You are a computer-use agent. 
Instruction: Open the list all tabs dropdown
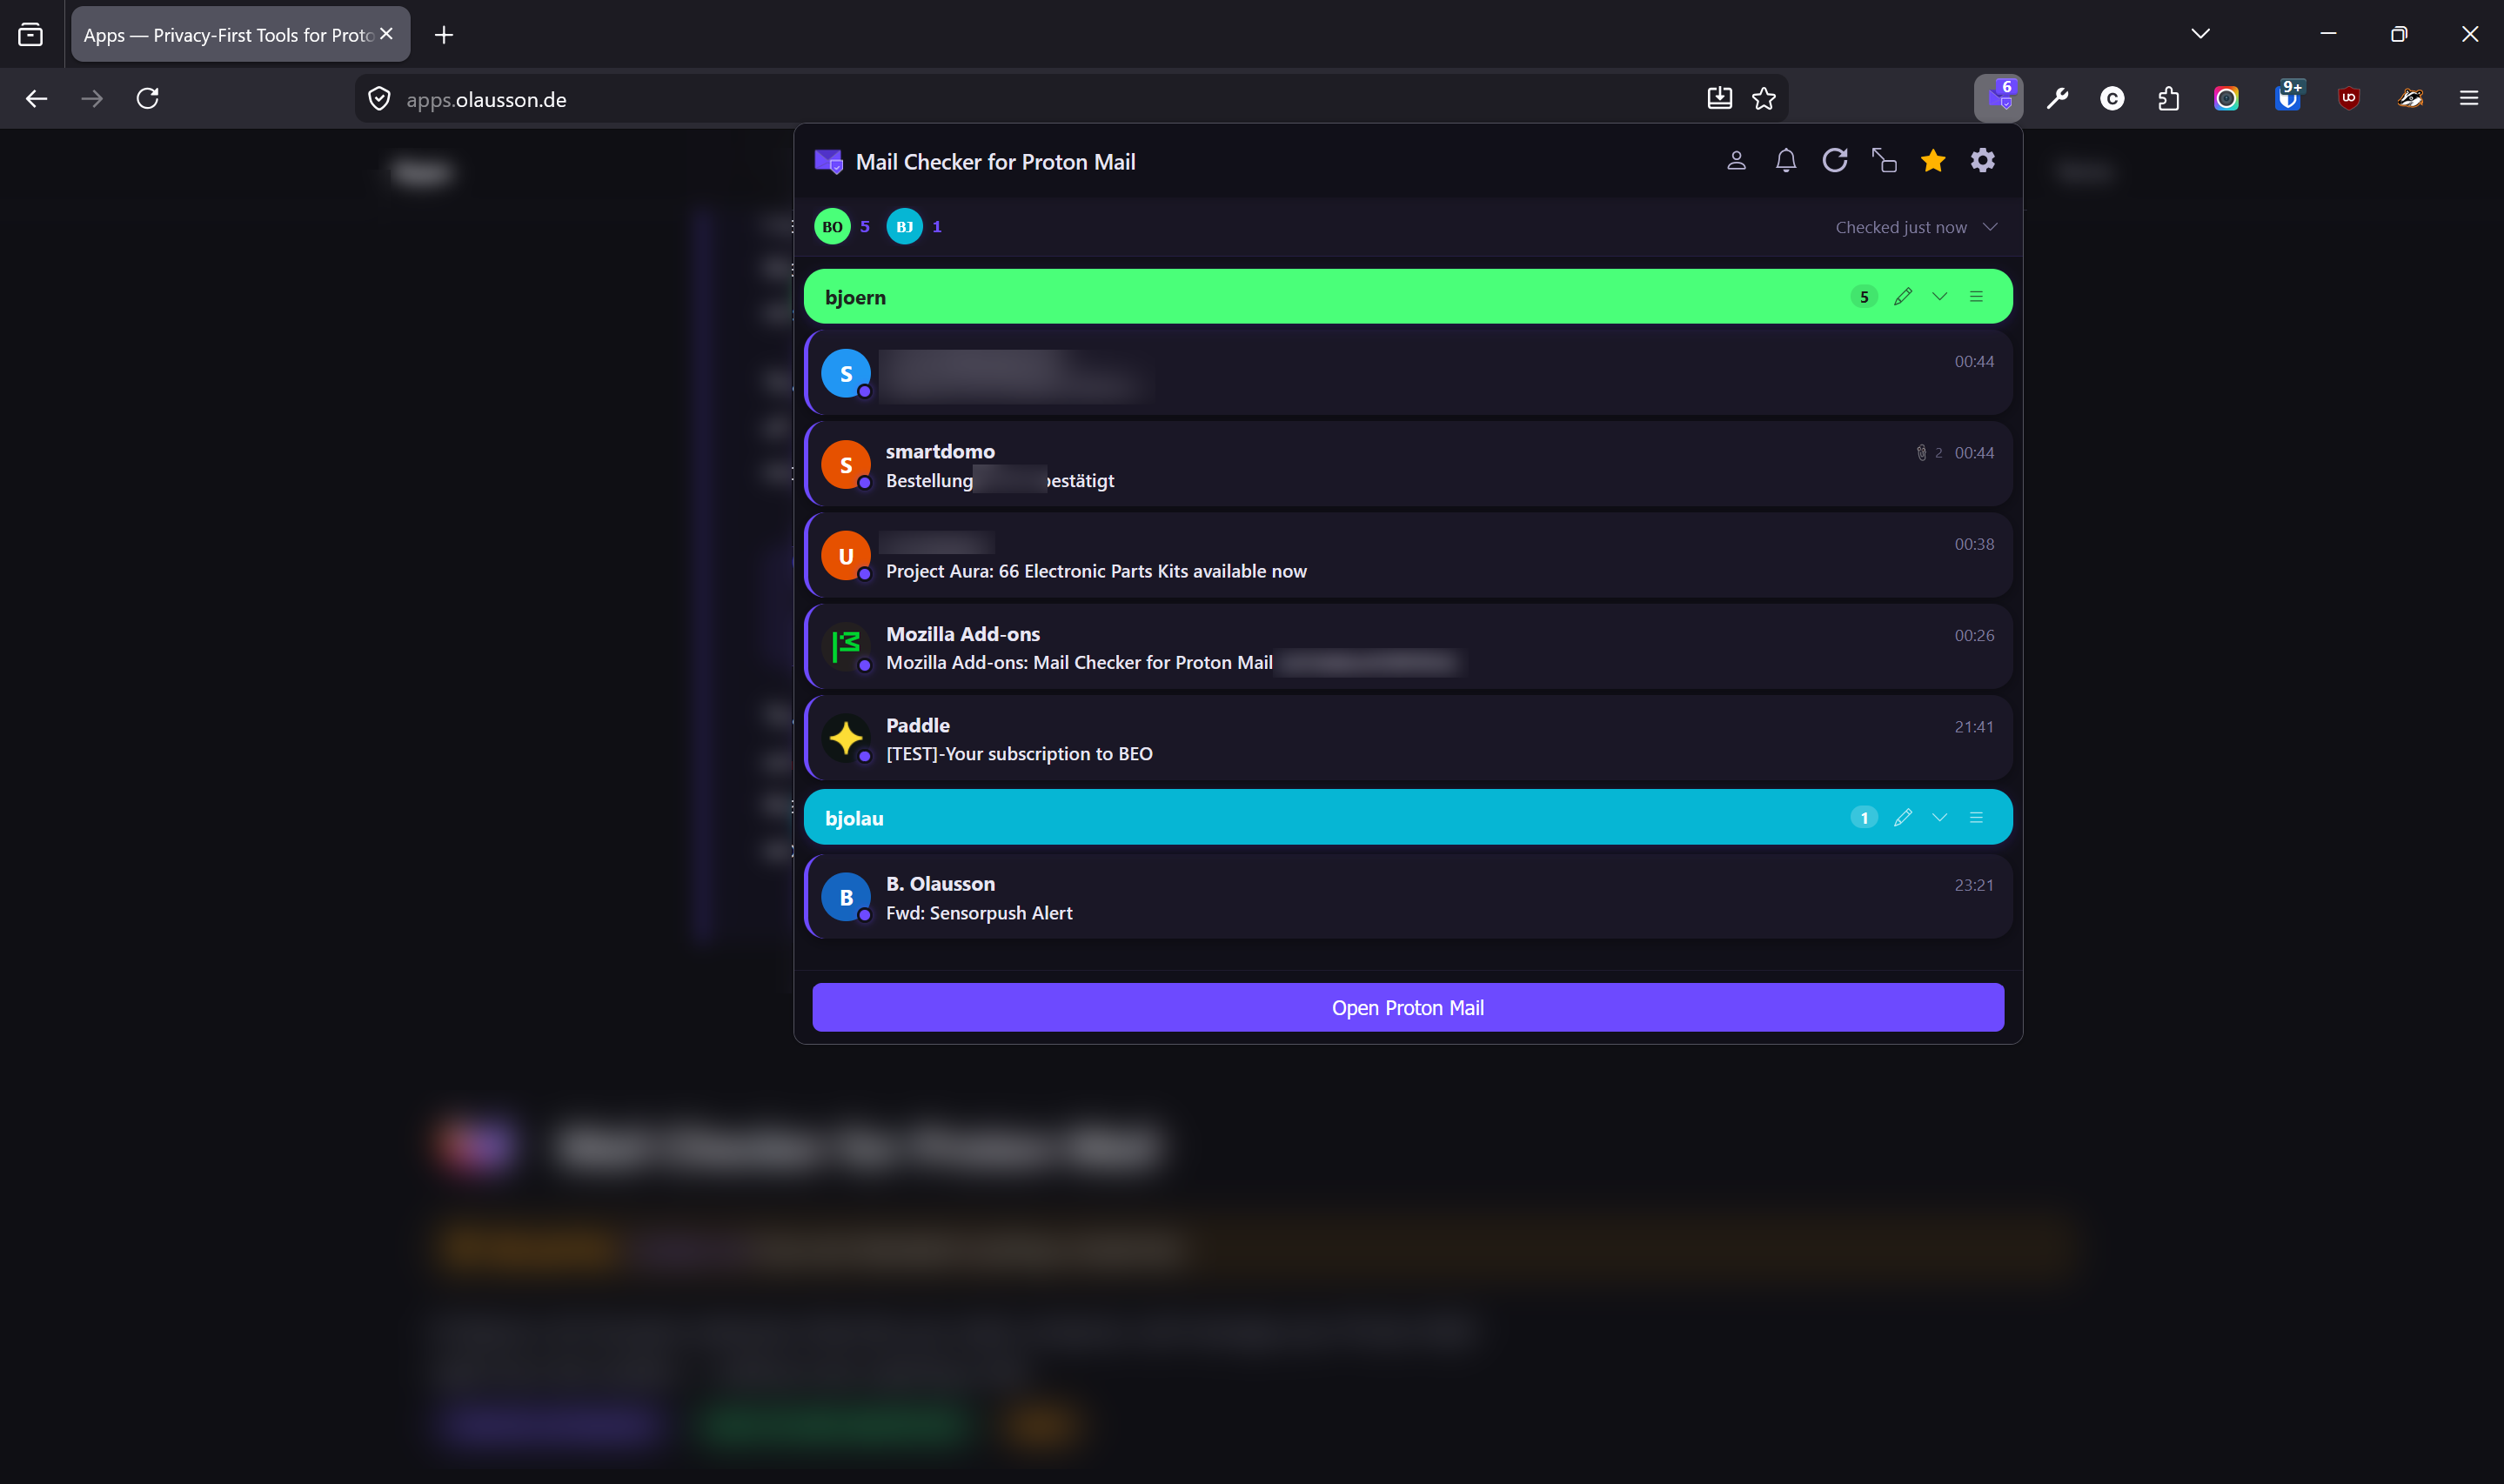[x=2200, y=34]
